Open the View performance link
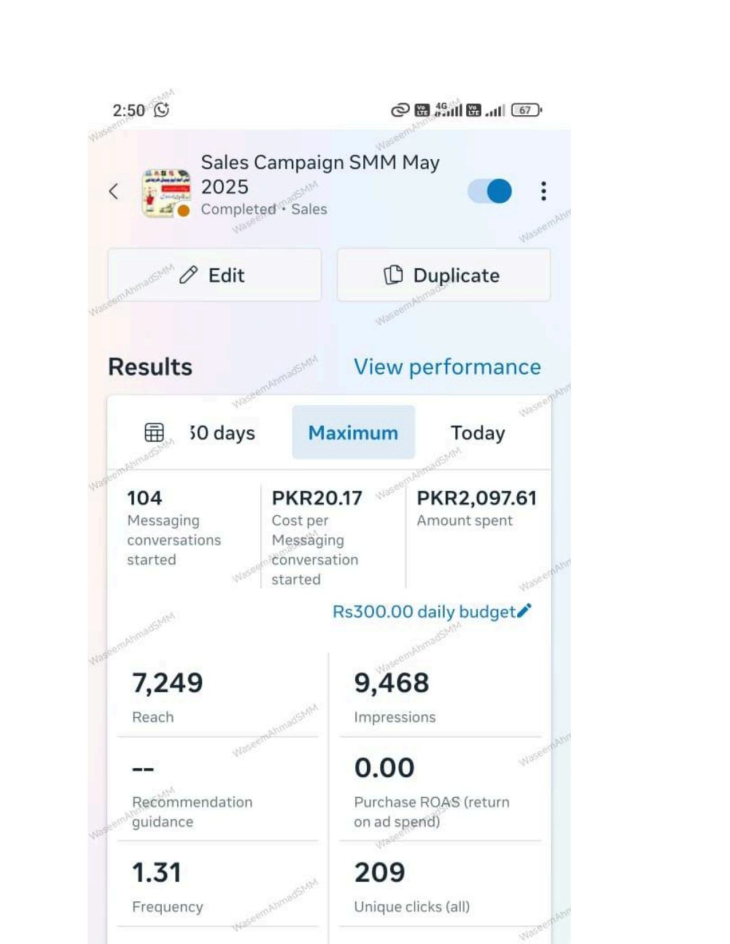The width and height of the screenshot is (730, 944). click(447, 367)
